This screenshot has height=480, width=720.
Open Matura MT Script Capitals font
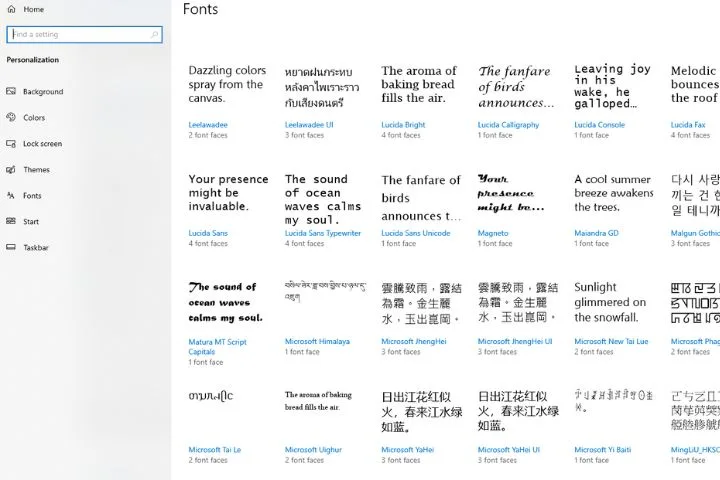coord(217,347)
